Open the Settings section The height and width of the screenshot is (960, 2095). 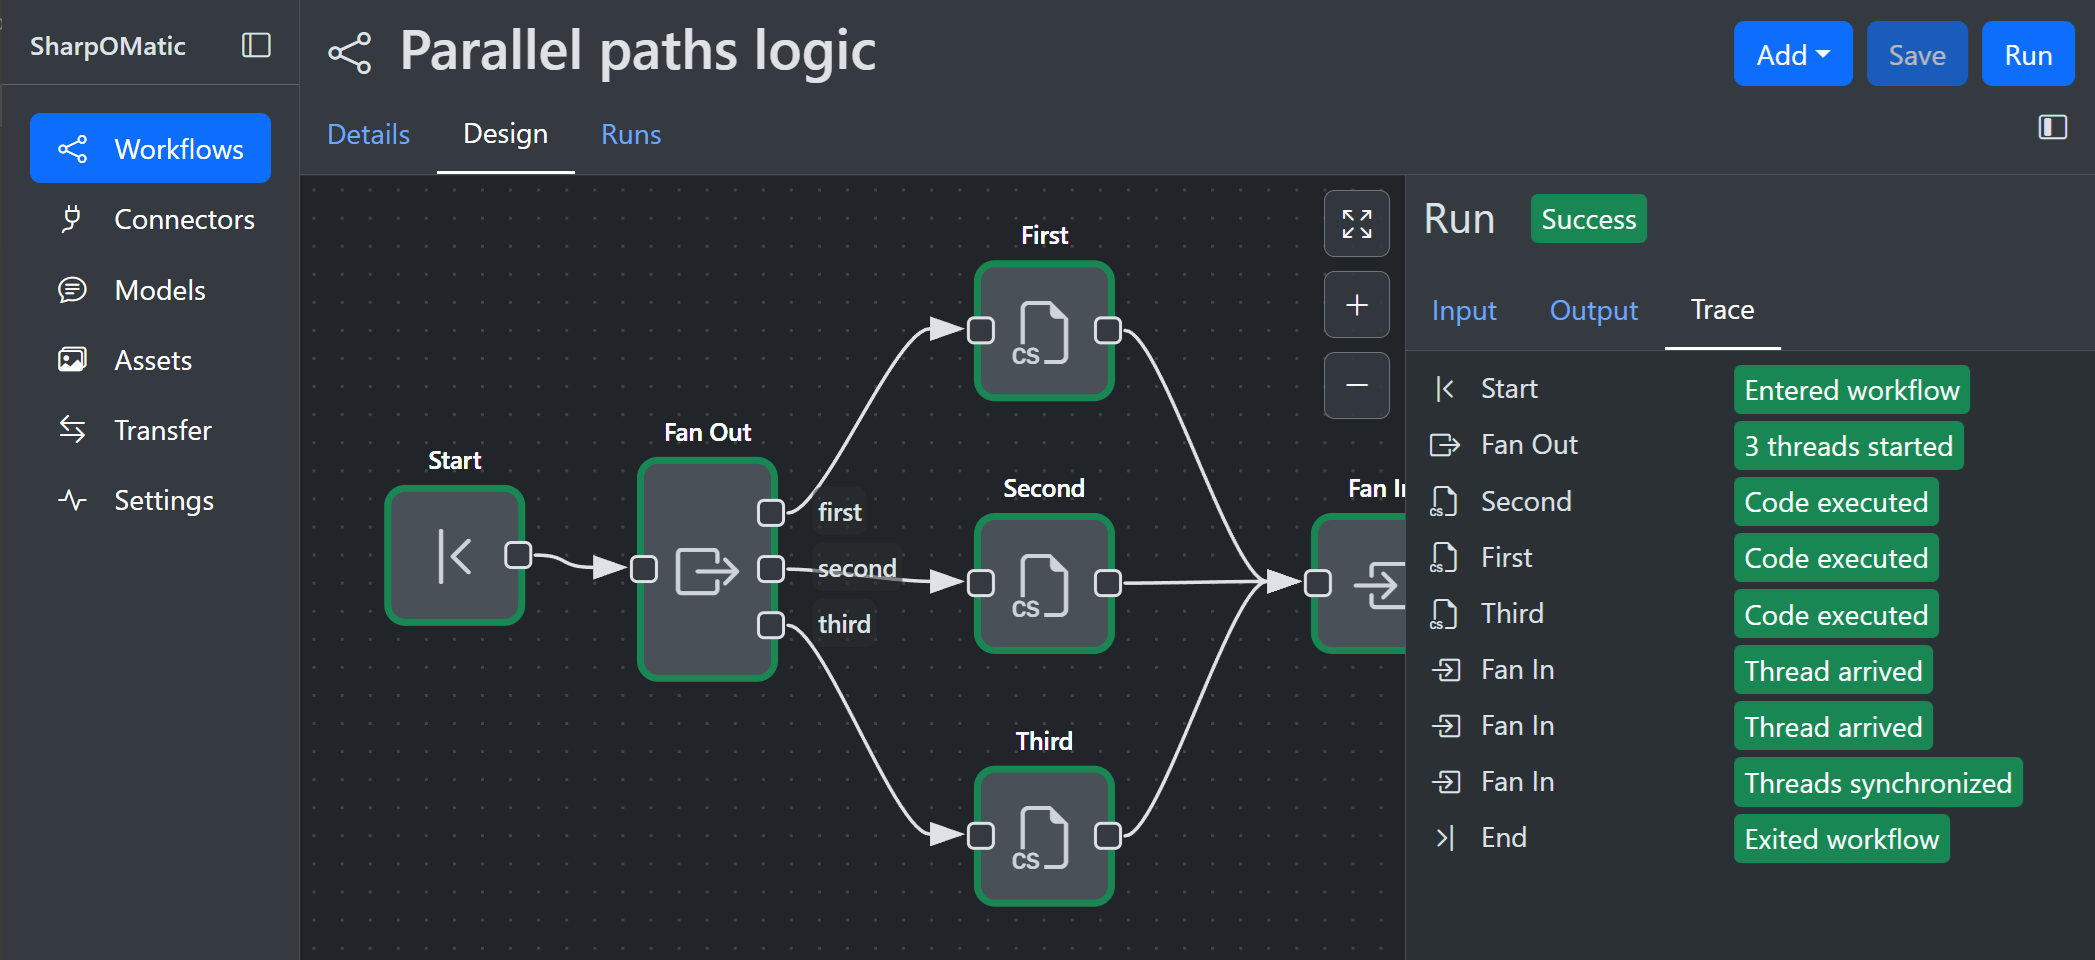pos(164,500)
